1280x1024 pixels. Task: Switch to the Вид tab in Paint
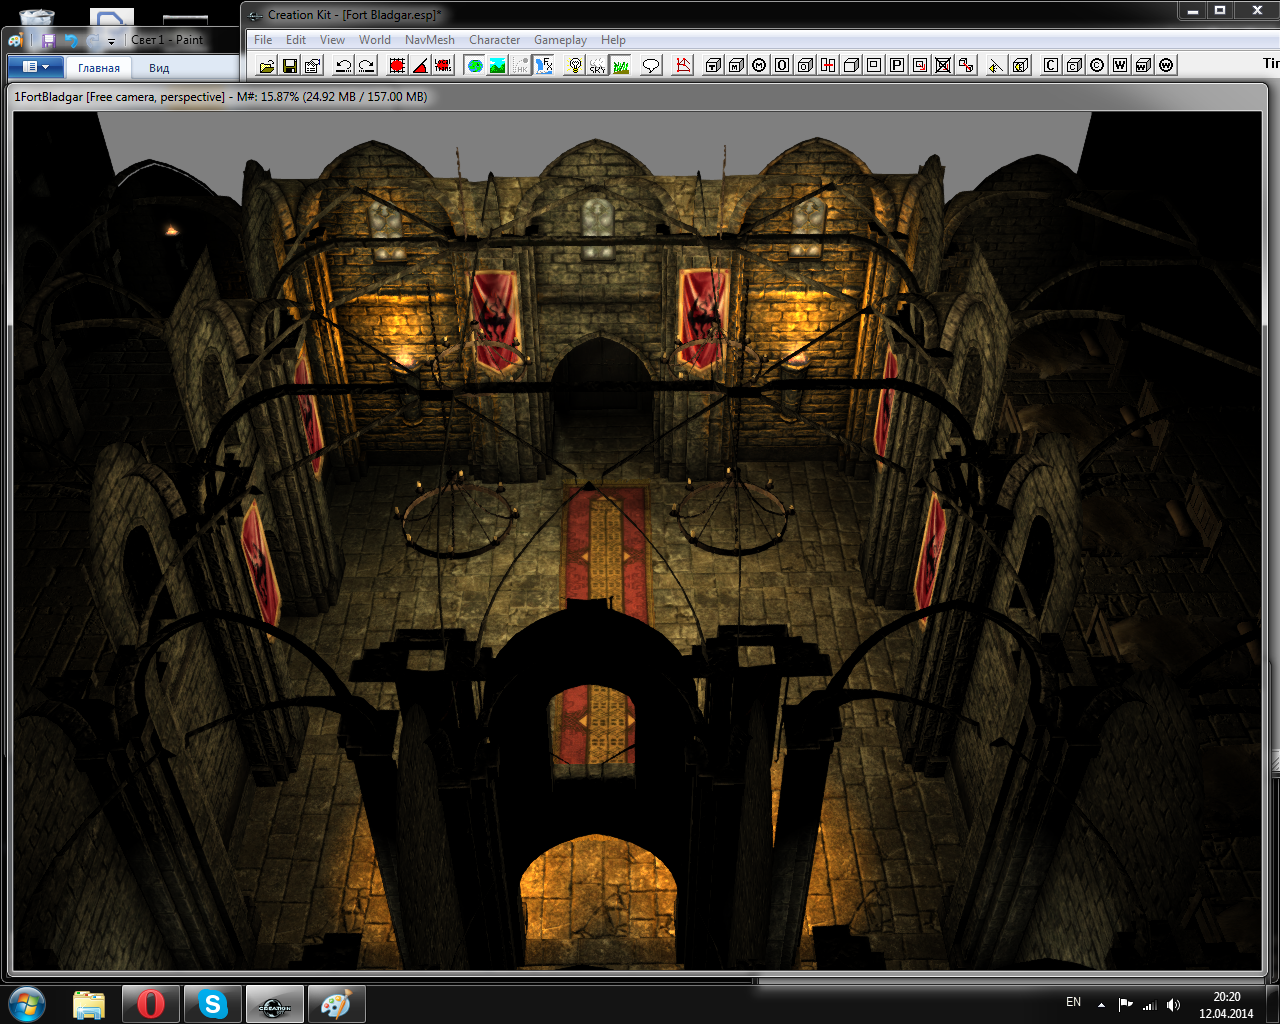159,68
